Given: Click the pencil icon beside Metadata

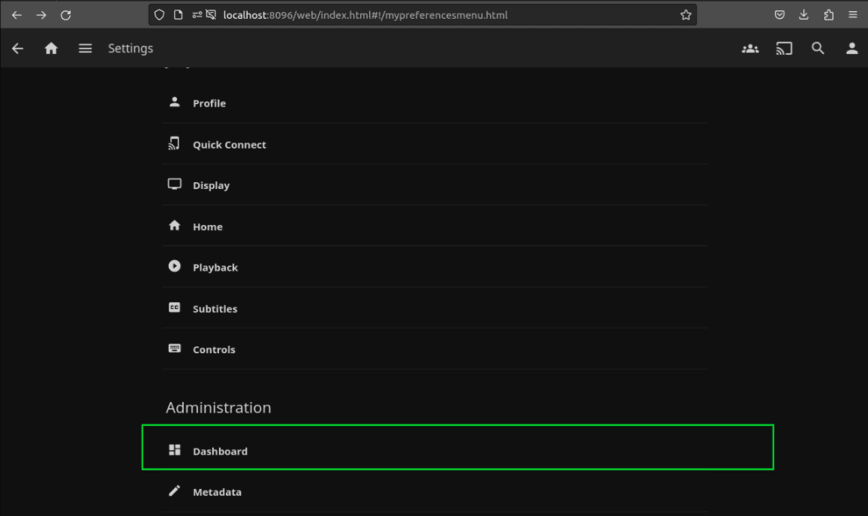Looking at the screenshot, I should point(174,491).
